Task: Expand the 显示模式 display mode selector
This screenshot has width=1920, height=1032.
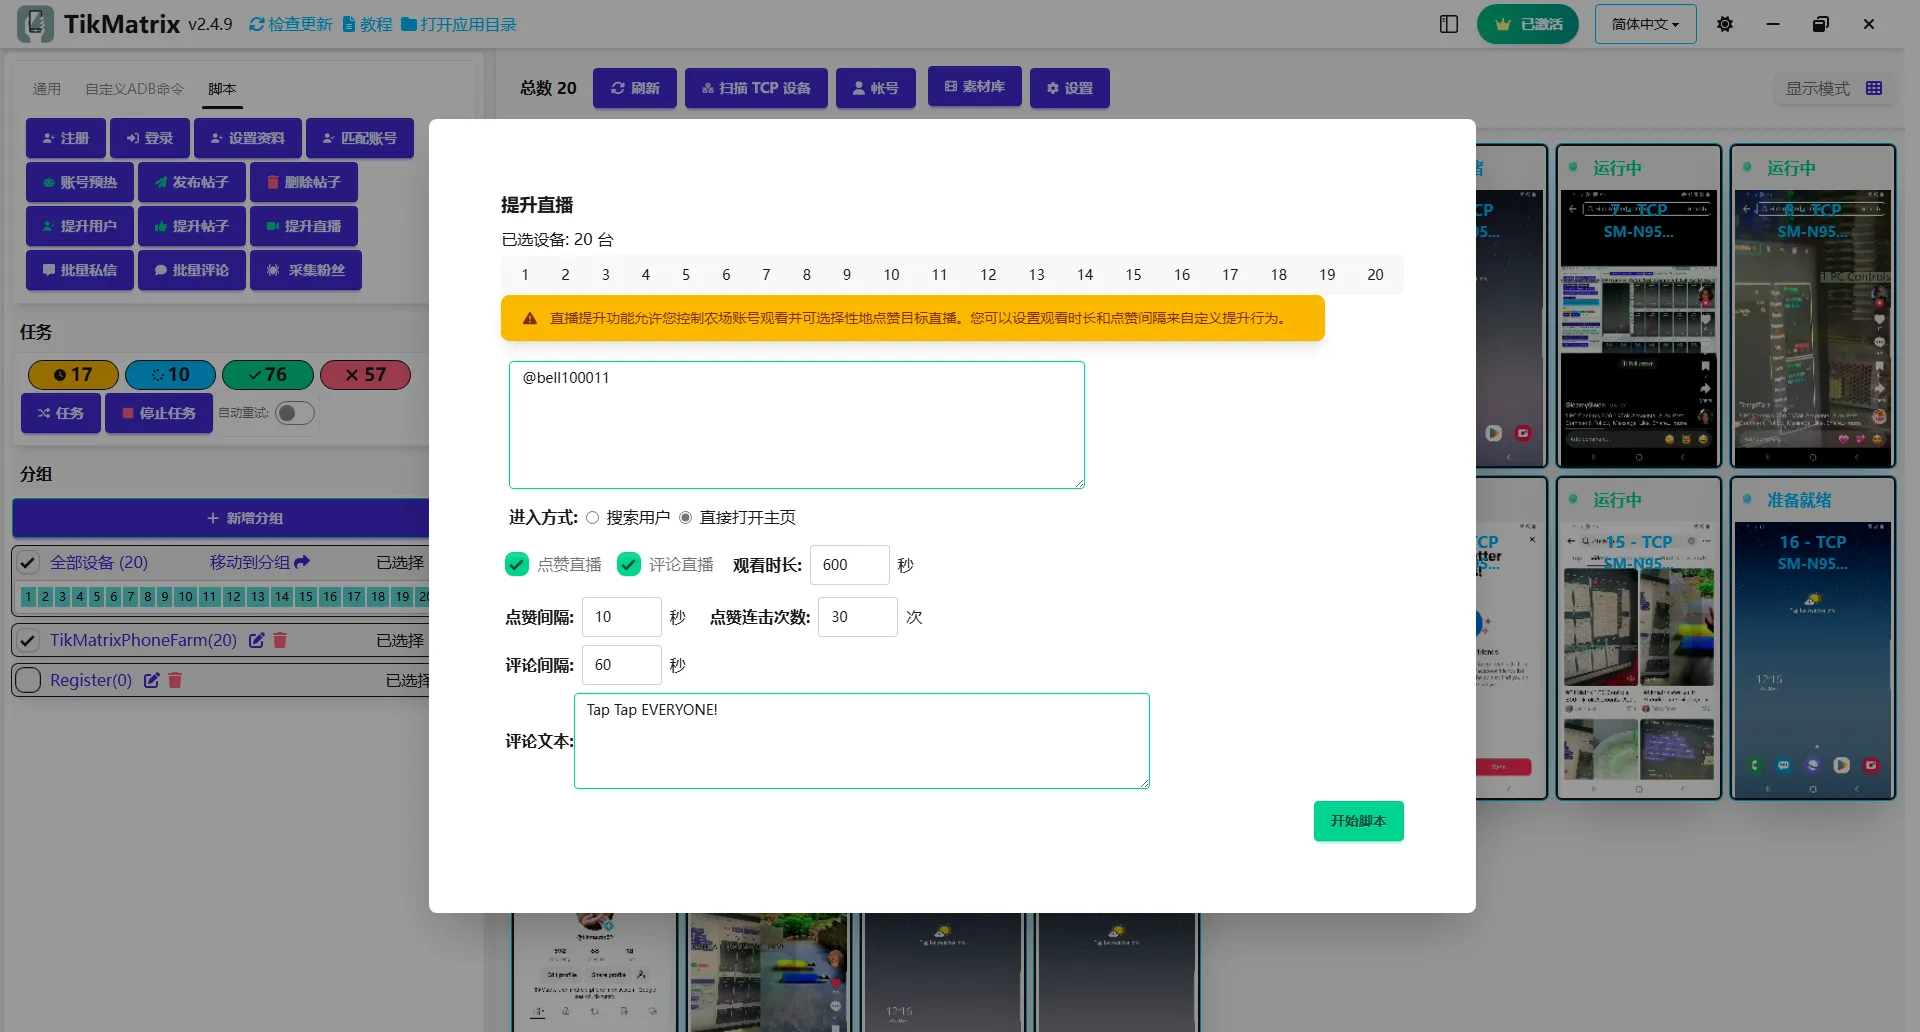Action: click(1820, 88)
